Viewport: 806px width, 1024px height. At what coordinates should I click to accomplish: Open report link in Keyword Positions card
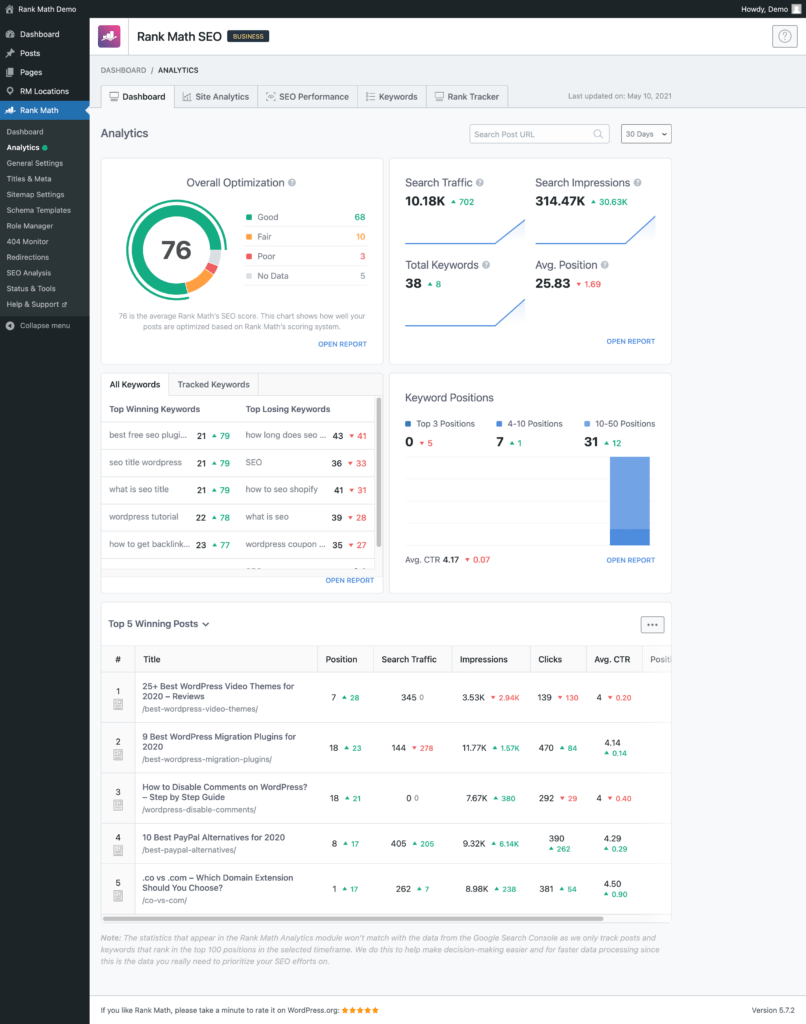[630, 560]
